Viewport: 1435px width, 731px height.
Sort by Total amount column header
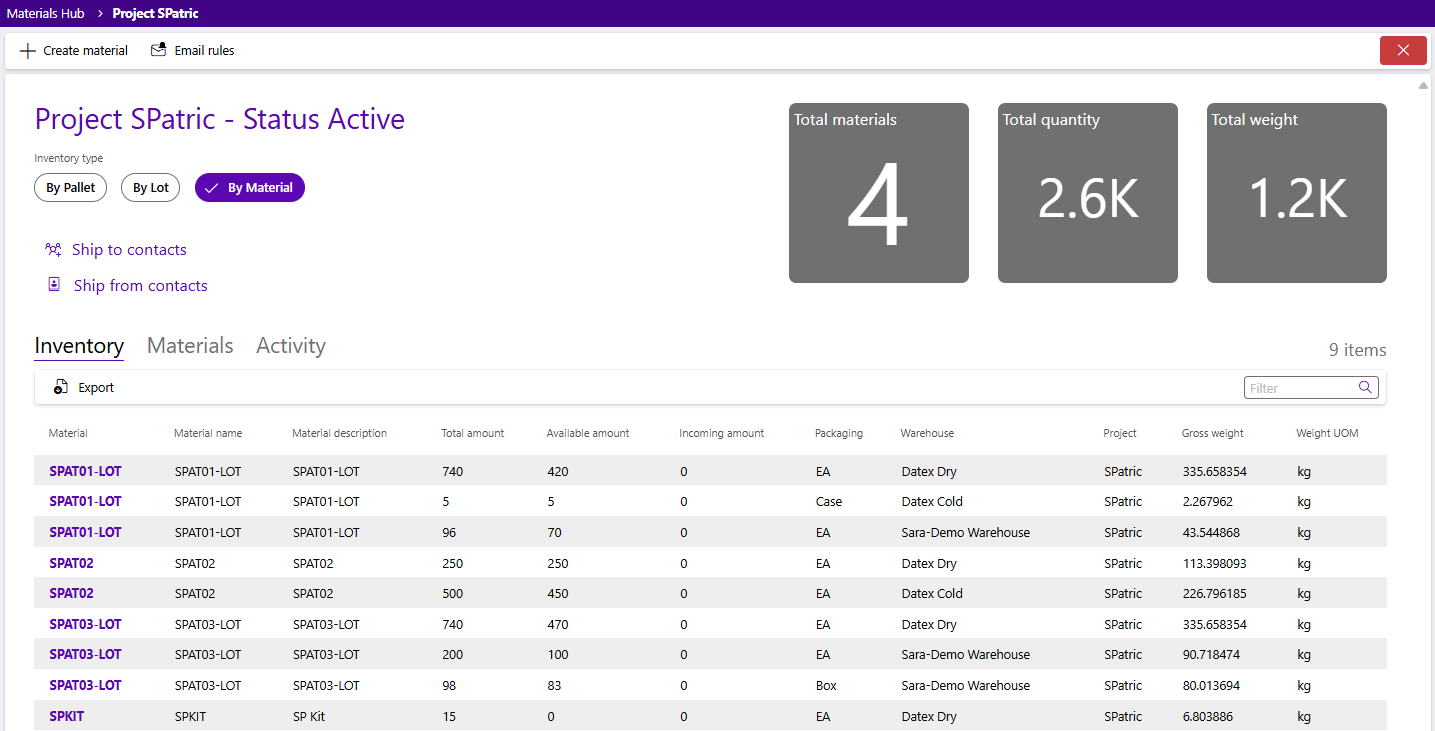click(473, 434)
